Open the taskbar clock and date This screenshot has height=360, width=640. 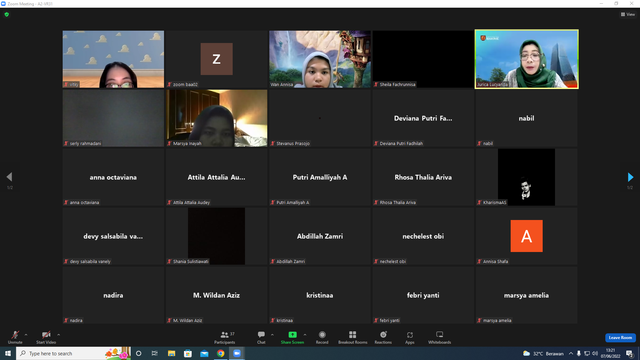coord(610,353)
